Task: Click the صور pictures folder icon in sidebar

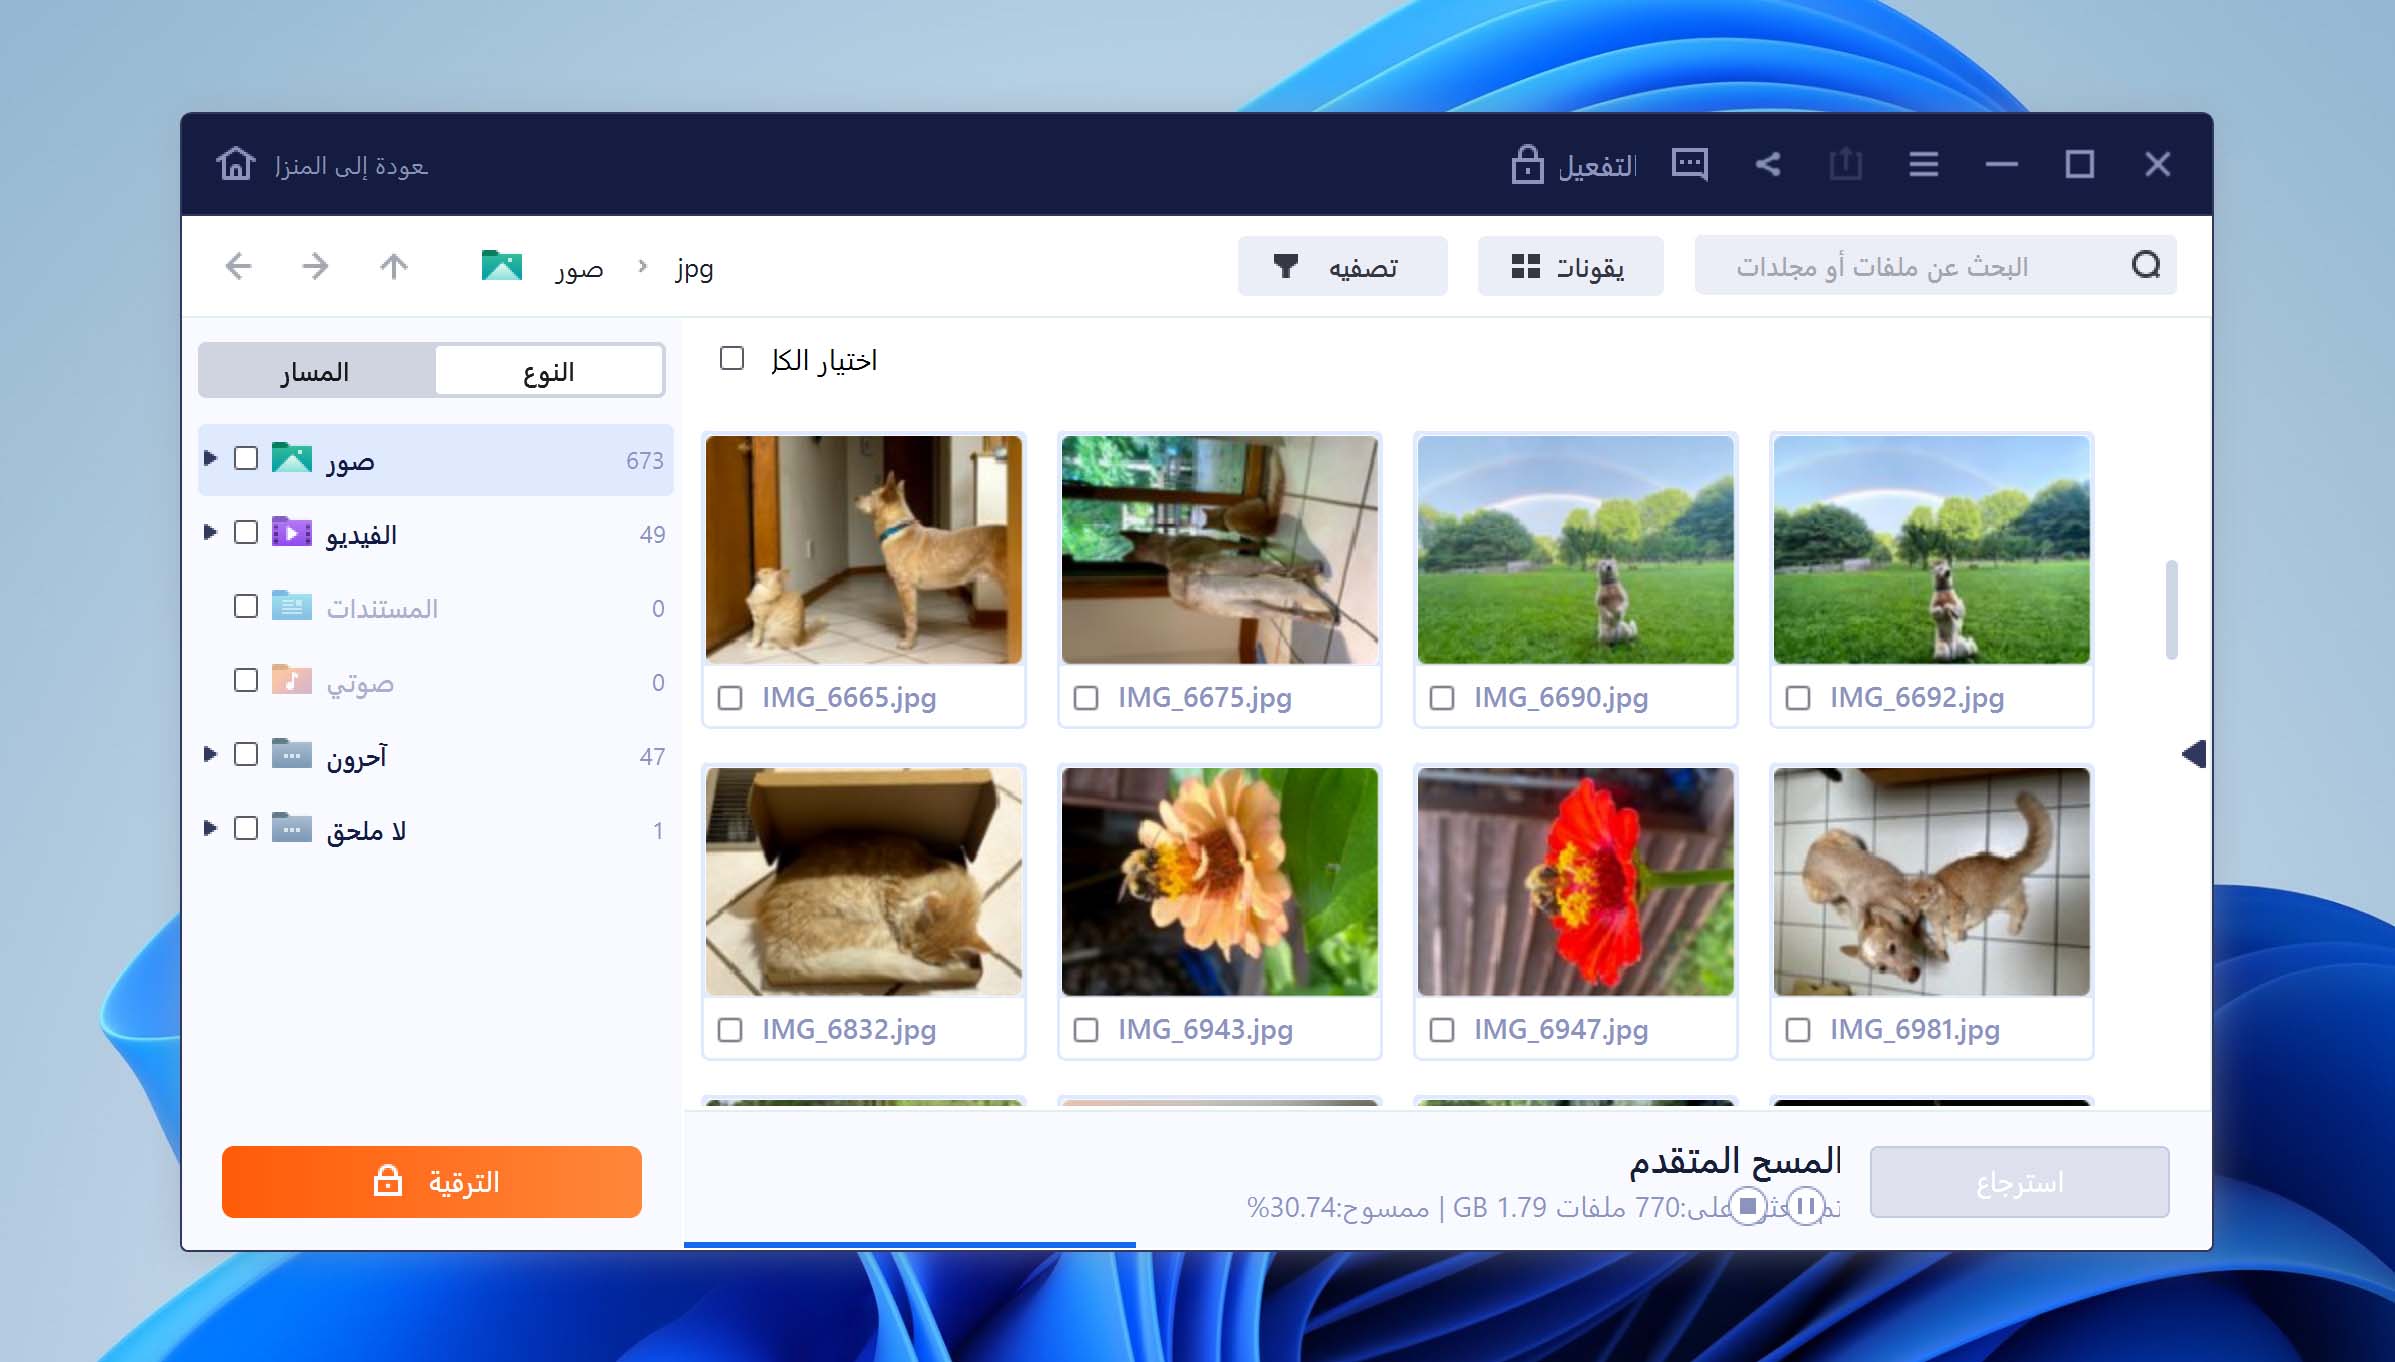Action: click(292, 458)
